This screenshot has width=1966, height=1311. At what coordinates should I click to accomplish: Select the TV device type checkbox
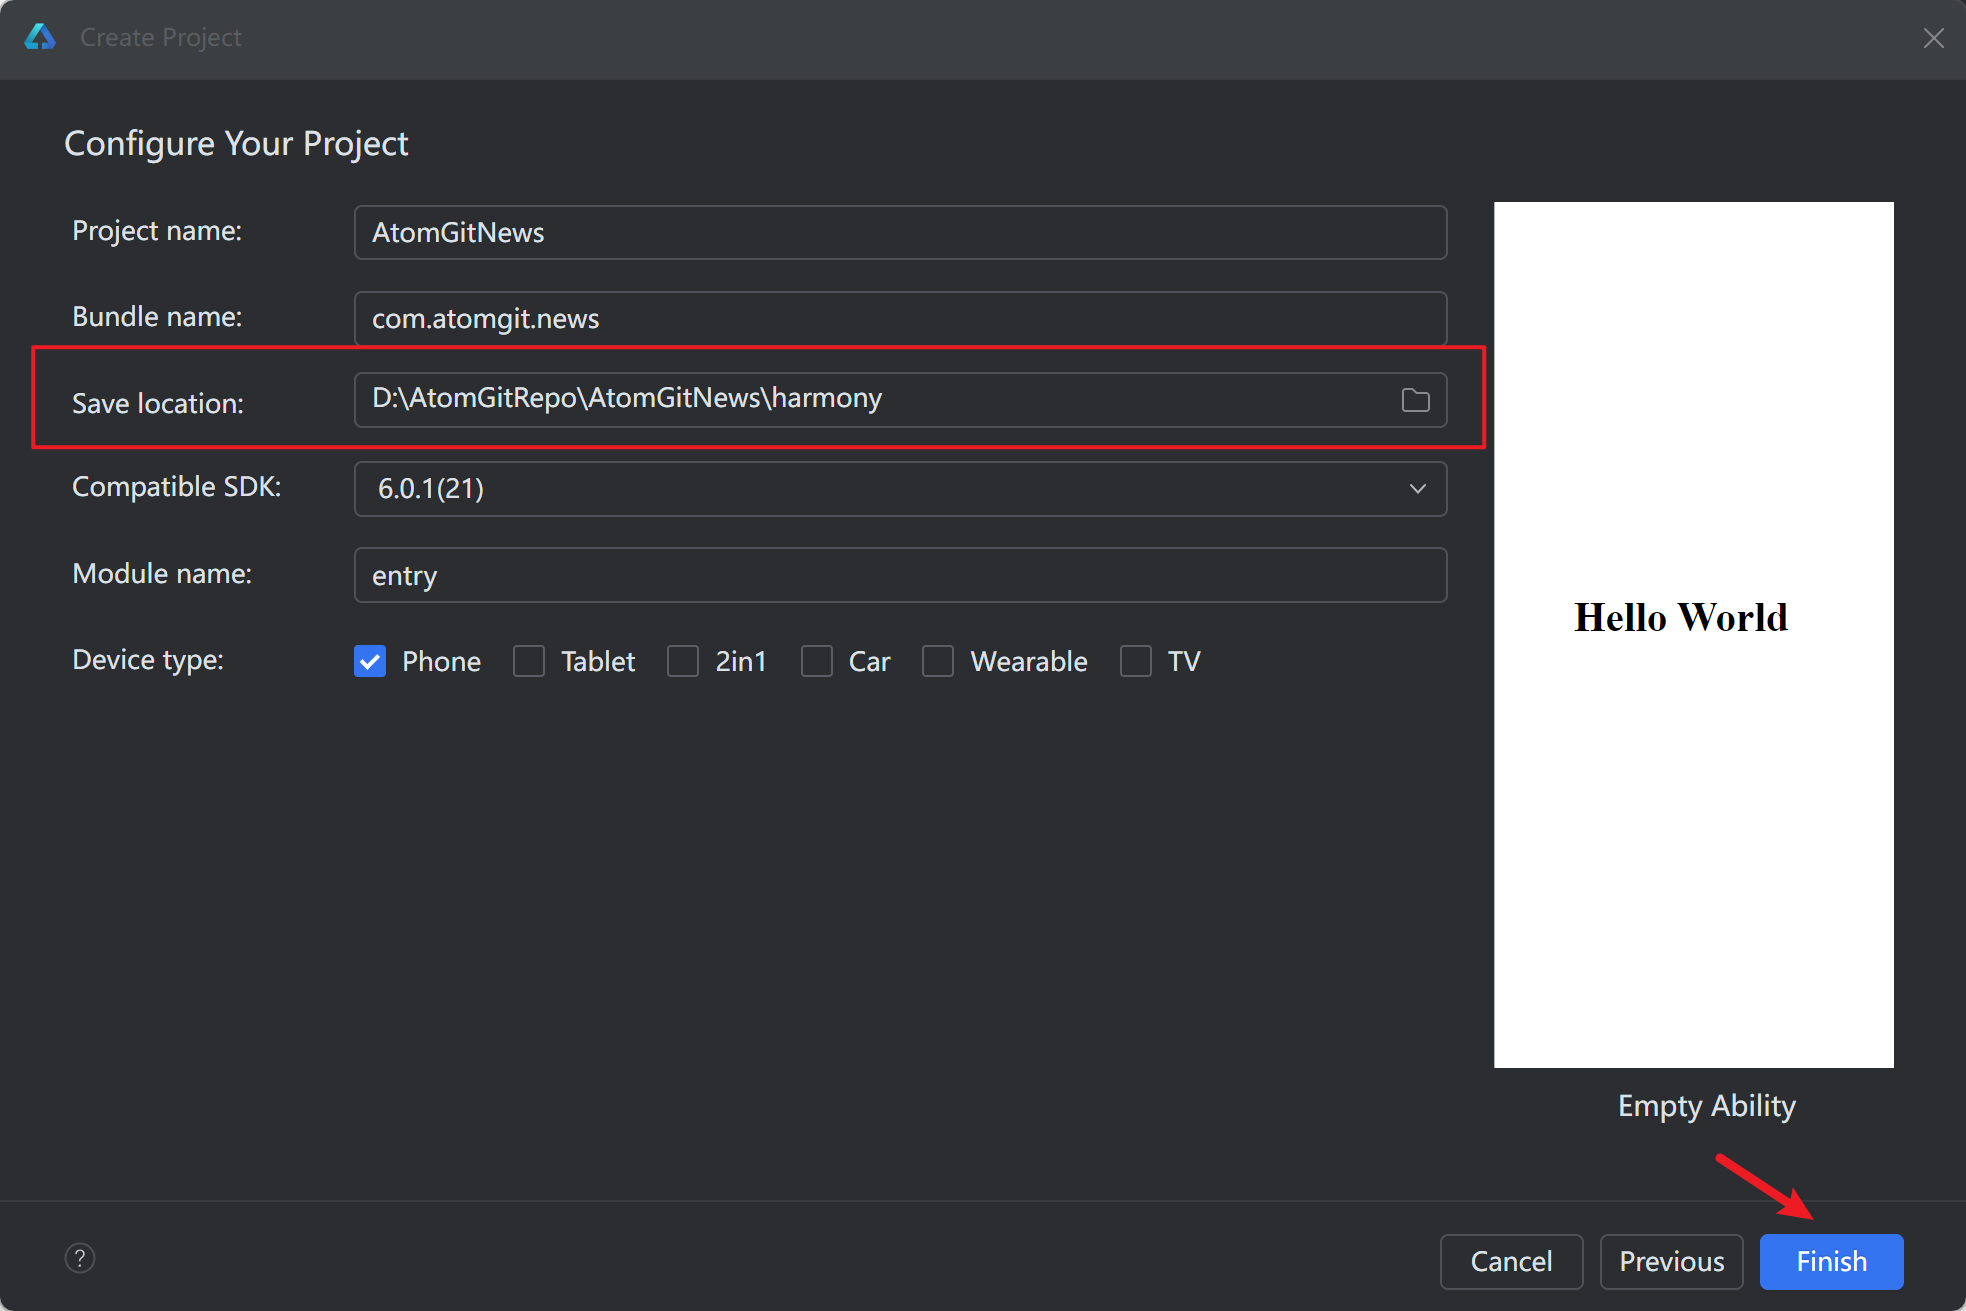tap(1136, 661)
